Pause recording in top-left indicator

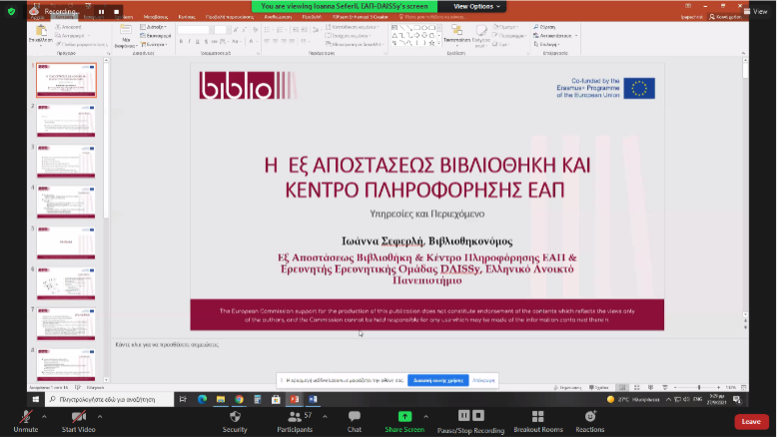(102, 11)
